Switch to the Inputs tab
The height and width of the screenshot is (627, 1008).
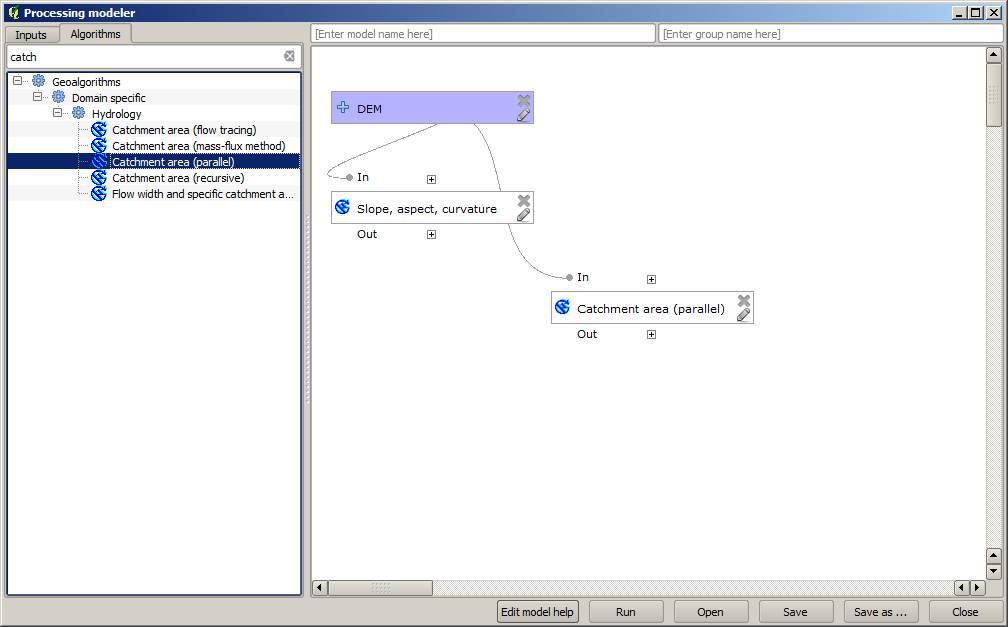pos(31,35)
